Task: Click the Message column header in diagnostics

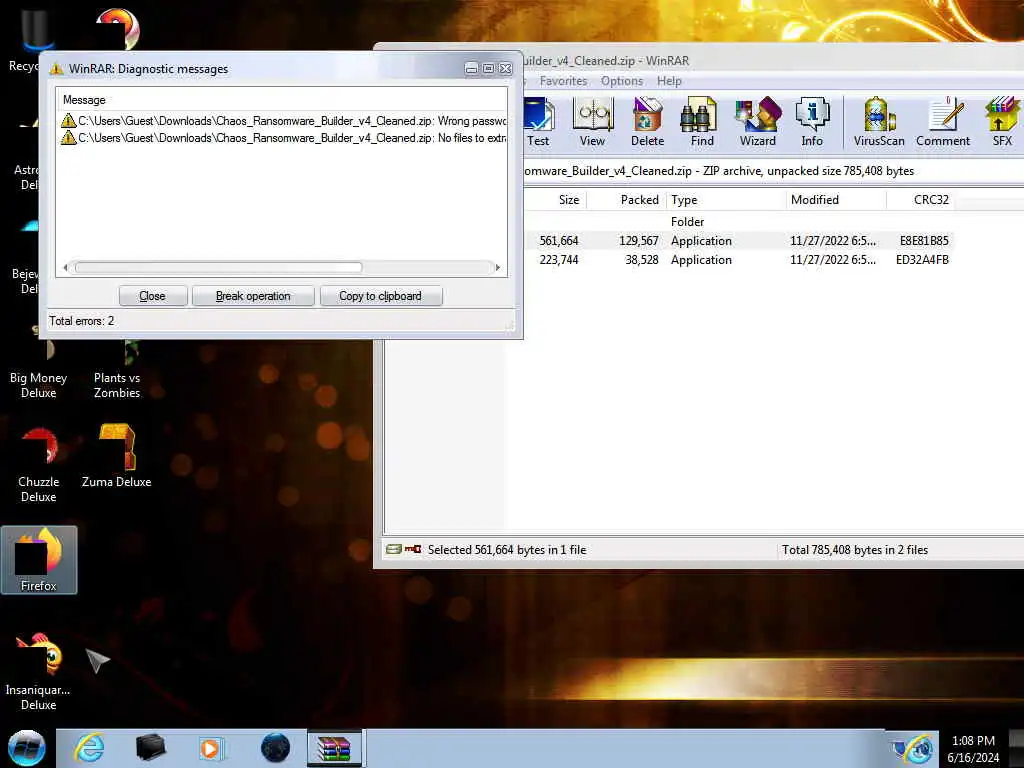Action: pyautogui.click(x=281, y=100)
